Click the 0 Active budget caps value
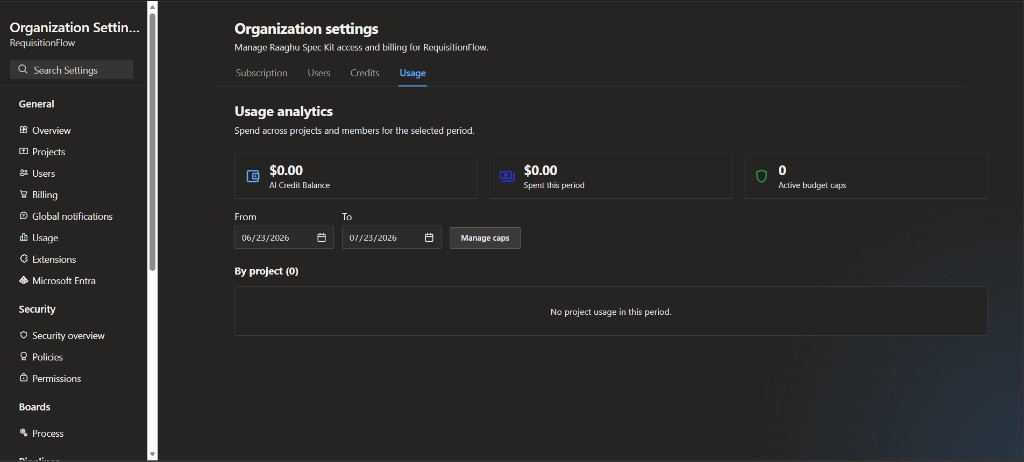 point(782,171)
